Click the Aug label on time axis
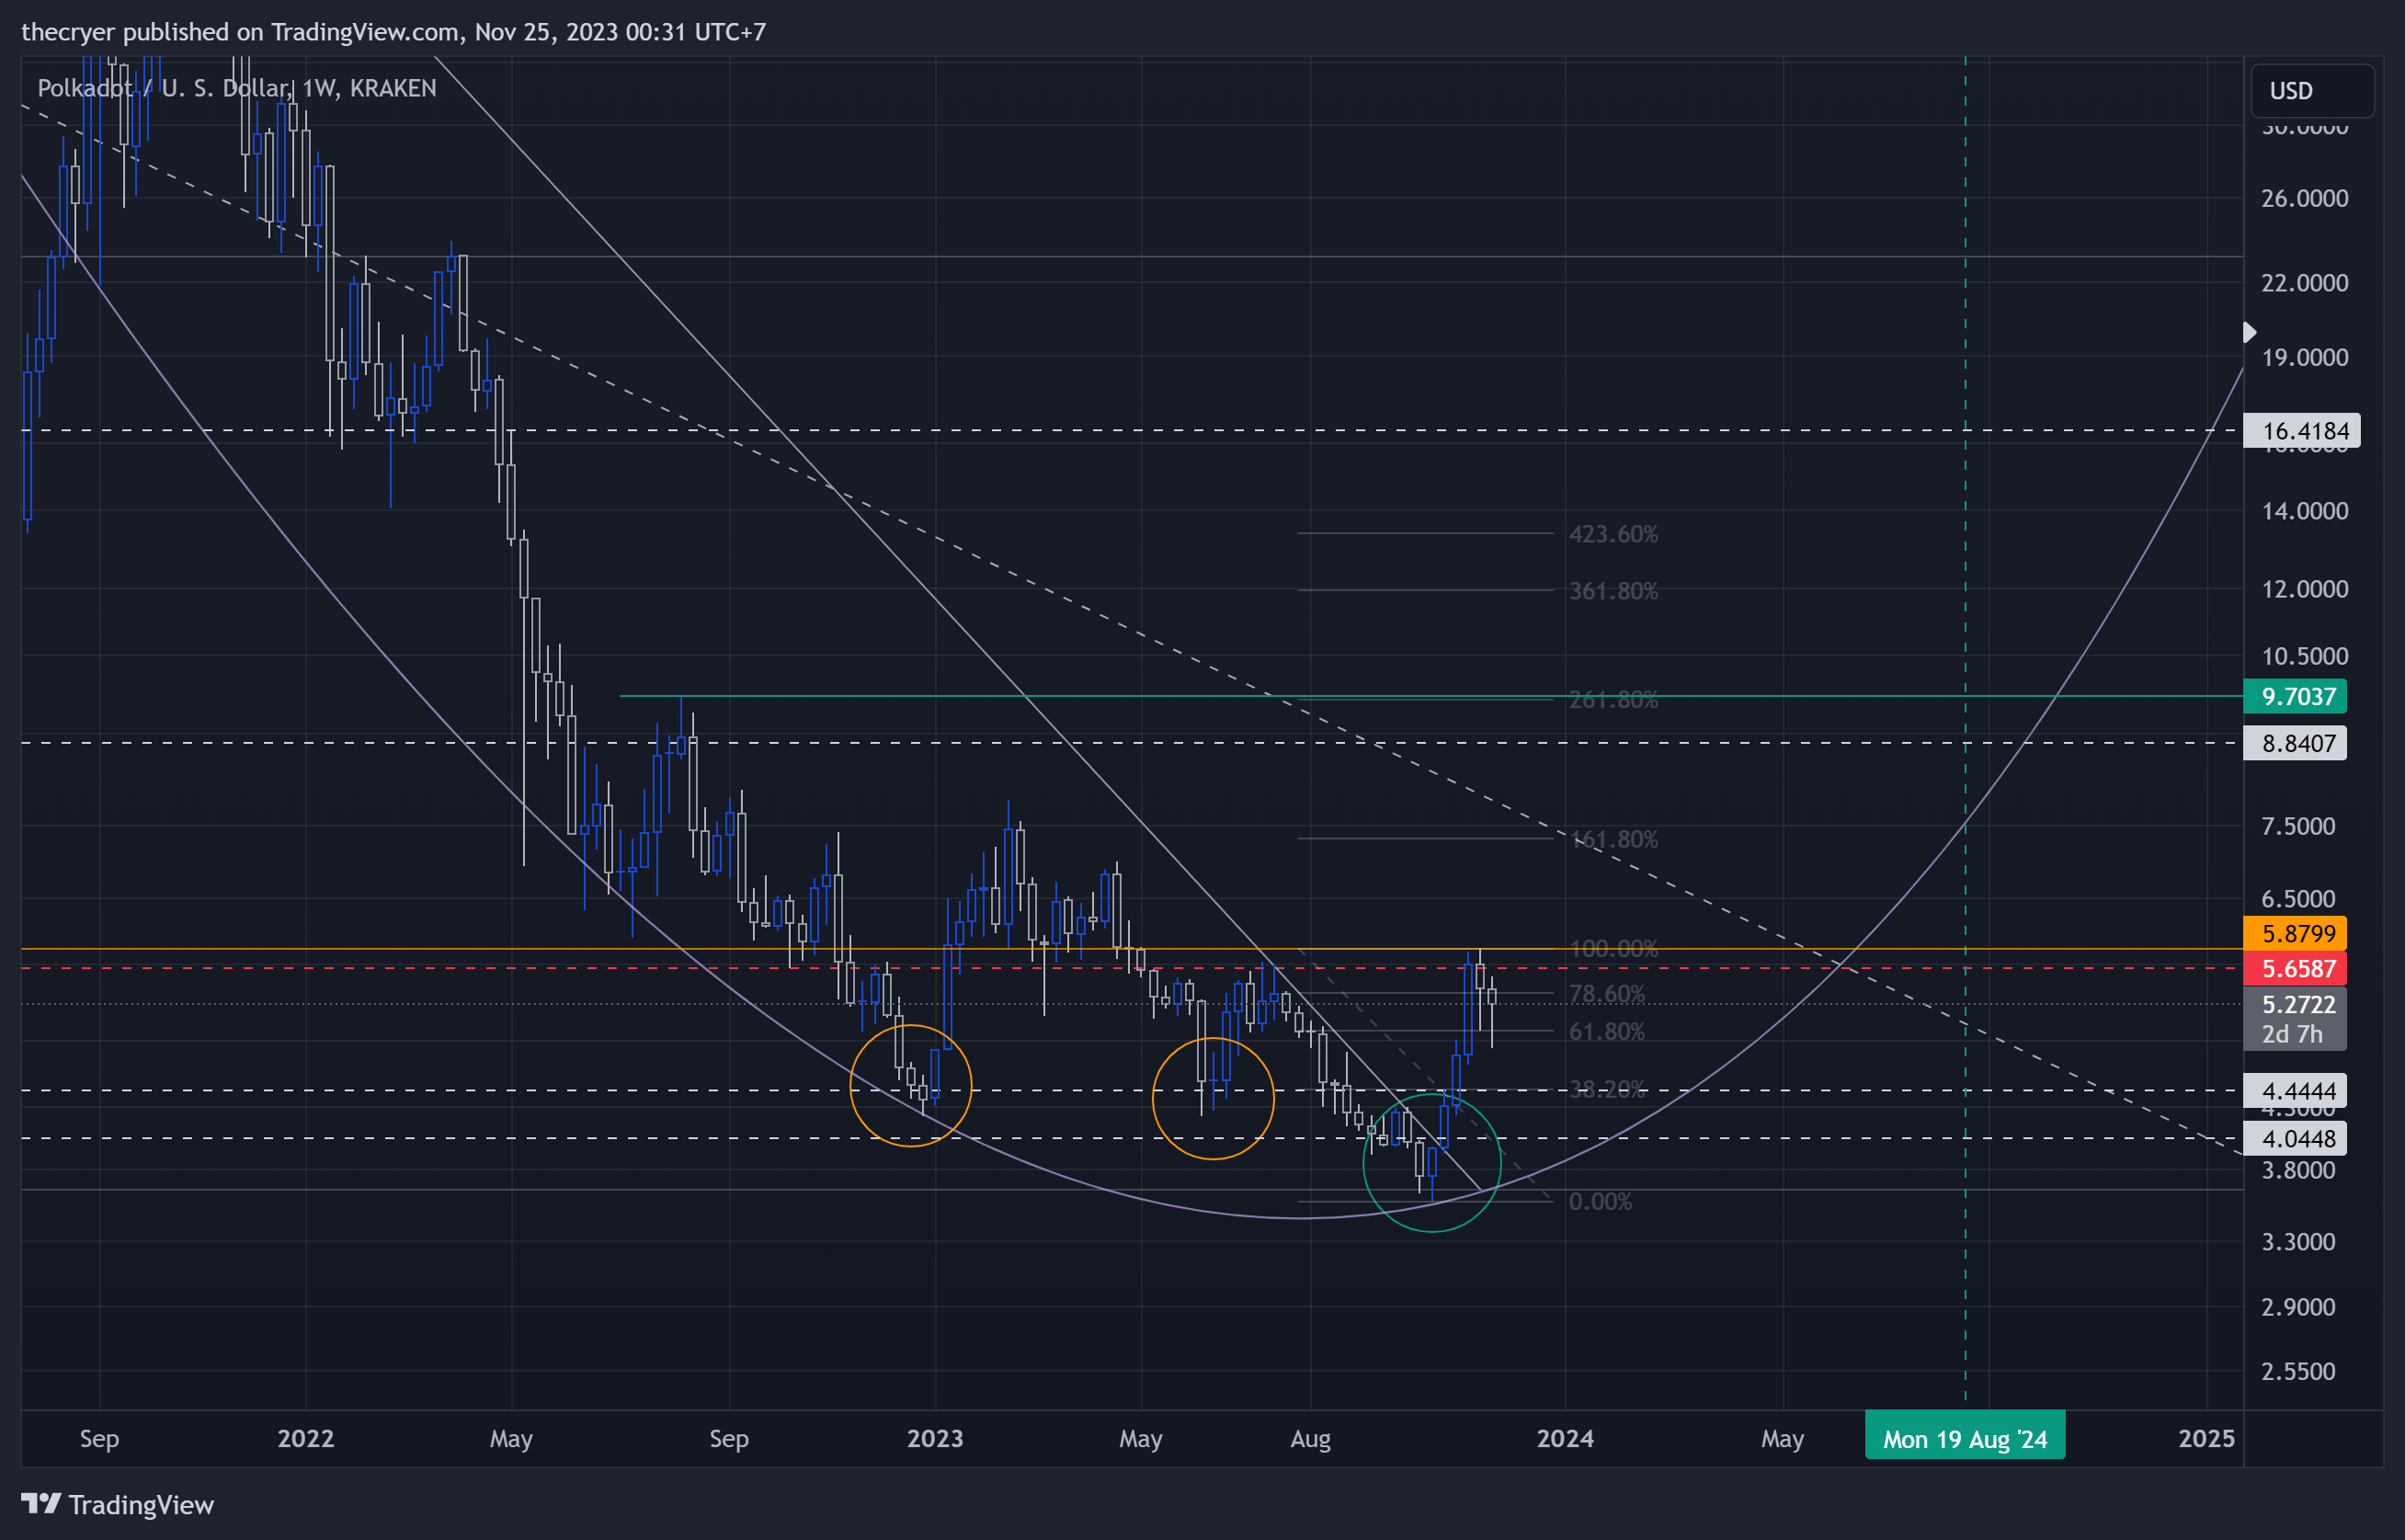 (x=1310, y=1438)
